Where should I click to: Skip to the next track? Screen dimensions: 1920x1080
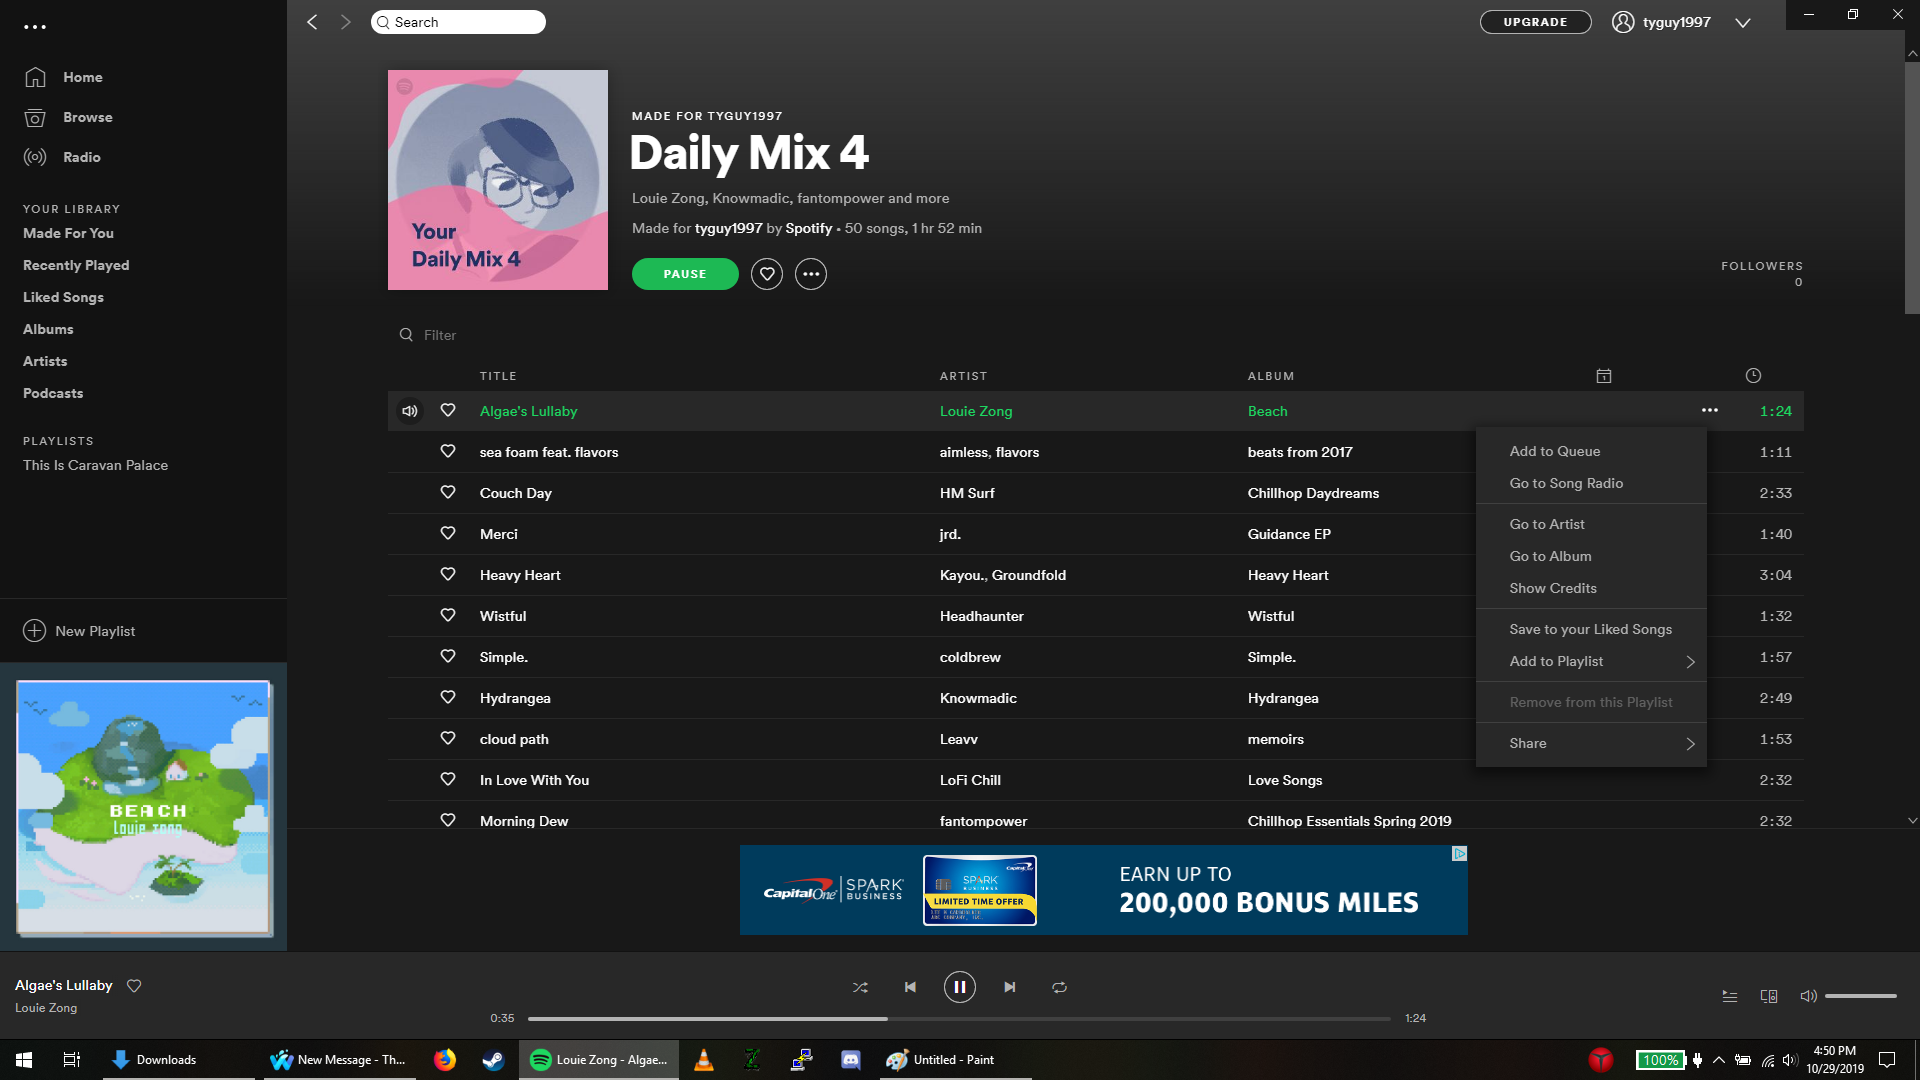pyautogui.click(x=1009, y=987)
